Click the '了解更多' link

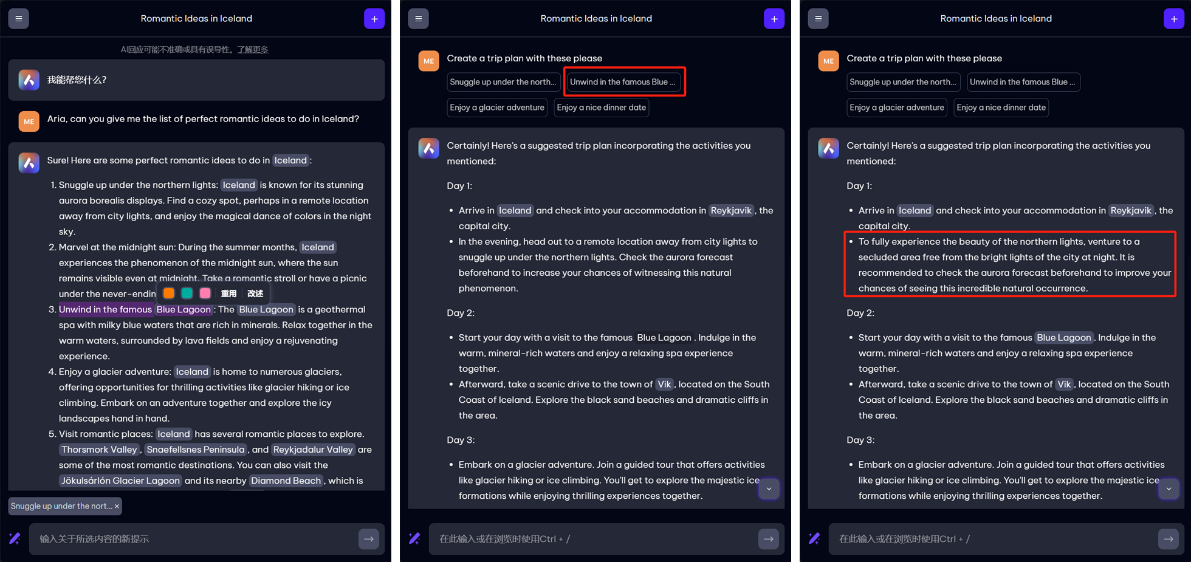254,49
